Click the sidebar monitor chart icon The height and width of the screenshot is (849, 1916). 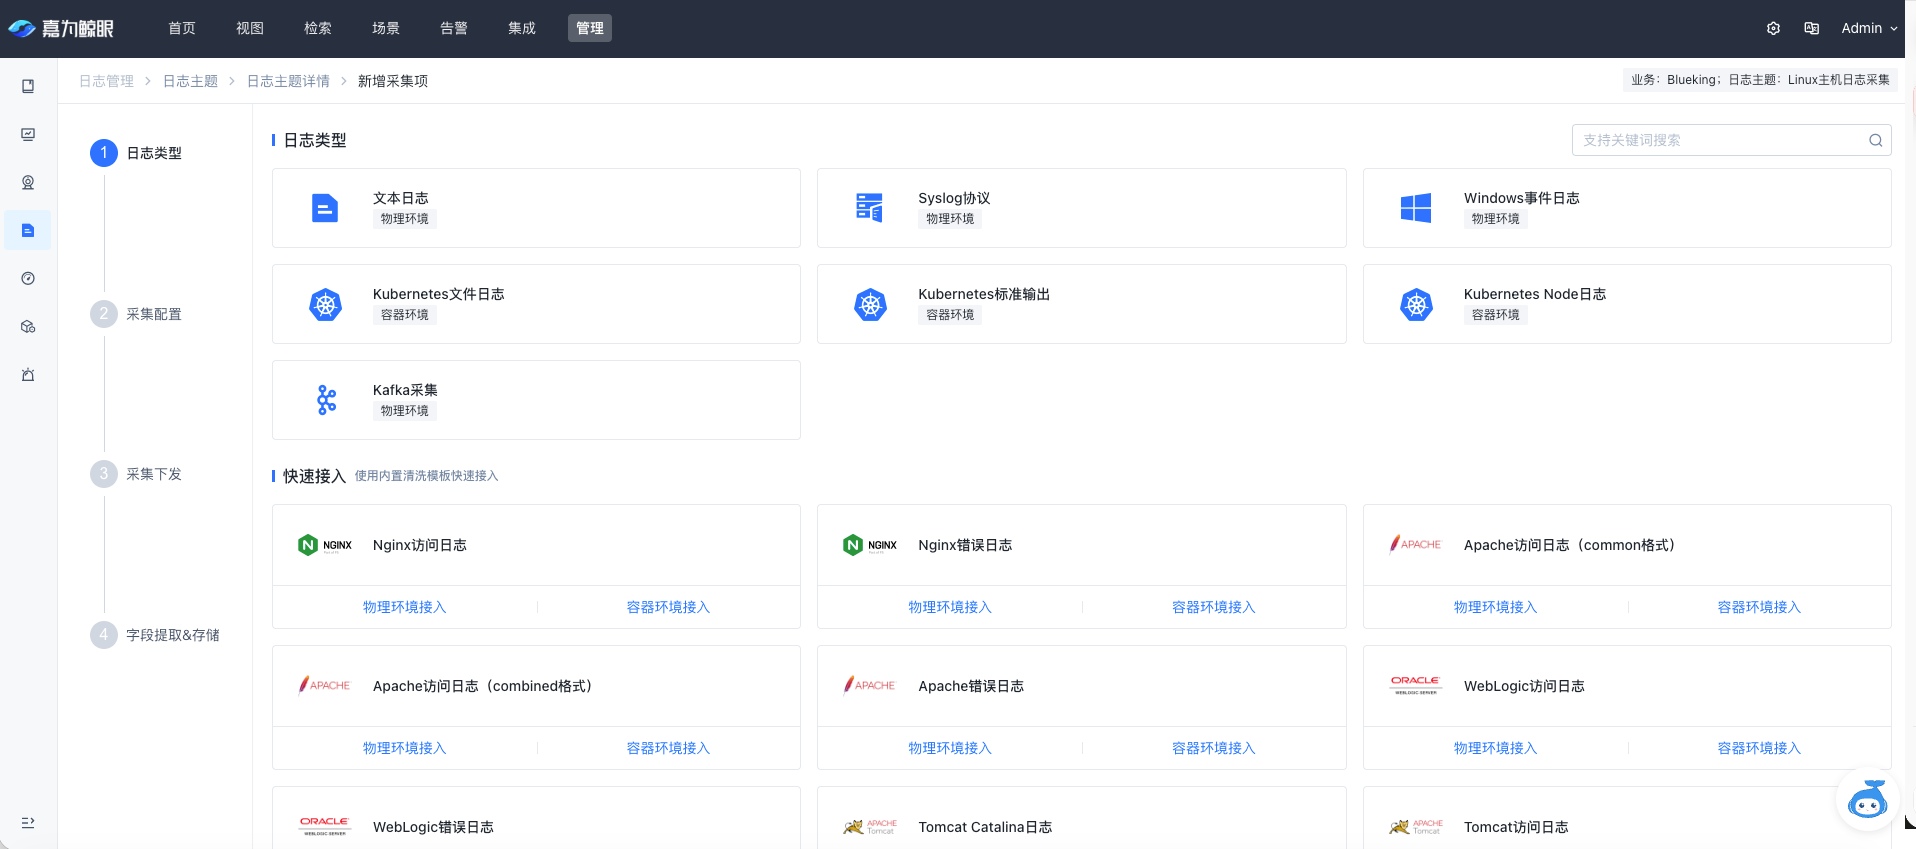pyautogui.click(x=28, y=134)
